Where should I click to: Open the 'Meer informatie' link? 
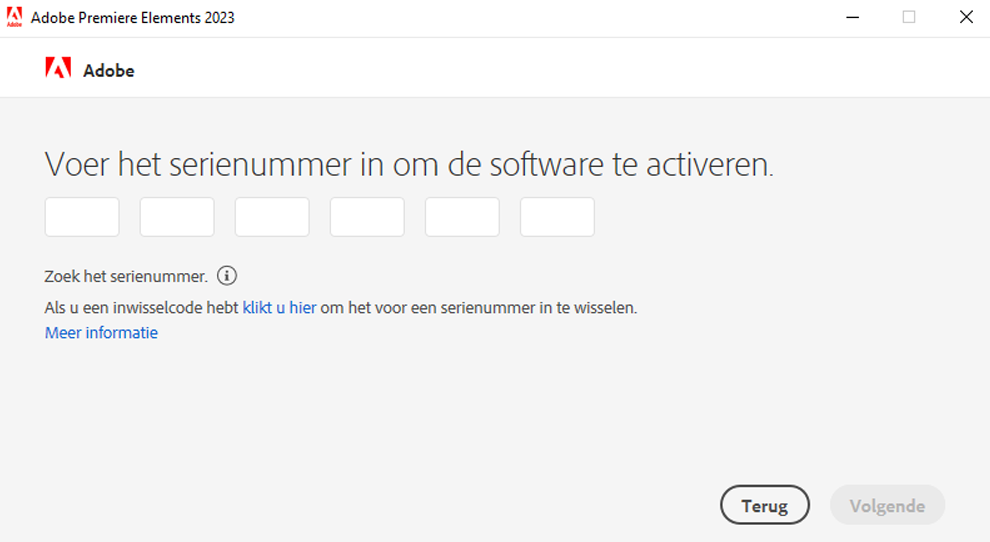[x=101, y=333]
